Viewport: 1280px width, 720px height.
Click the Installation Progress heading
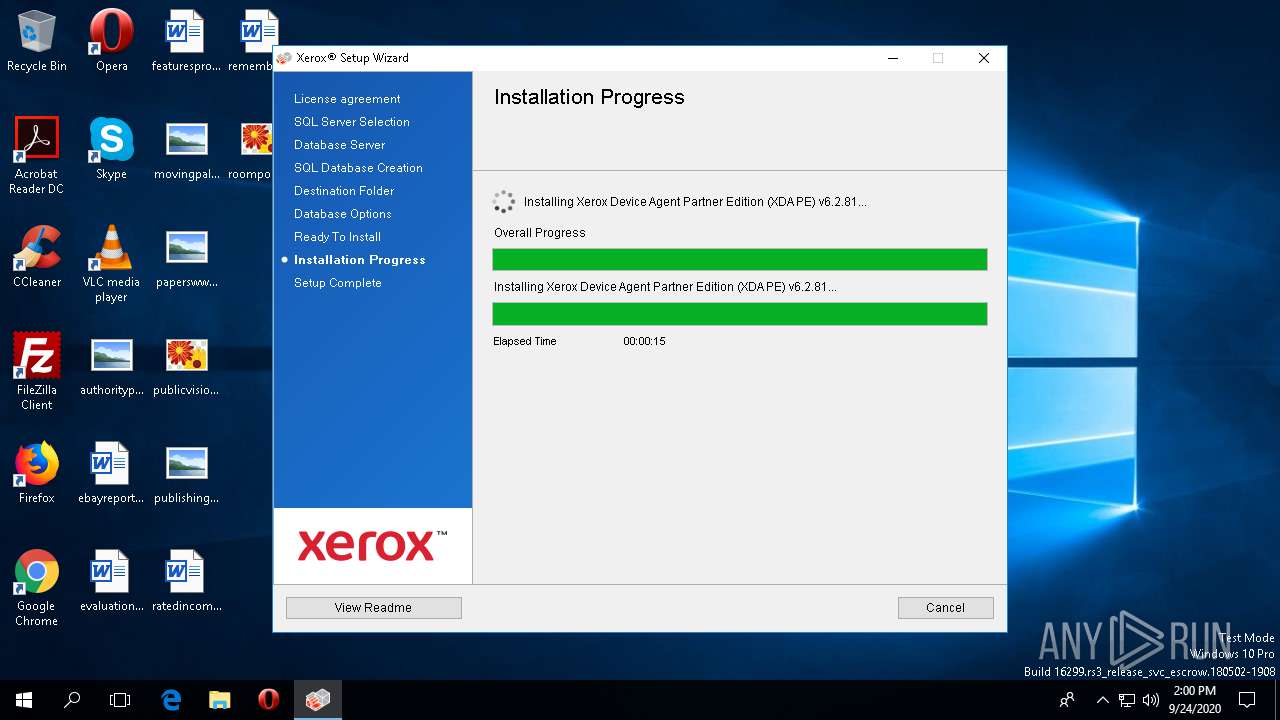589,97
